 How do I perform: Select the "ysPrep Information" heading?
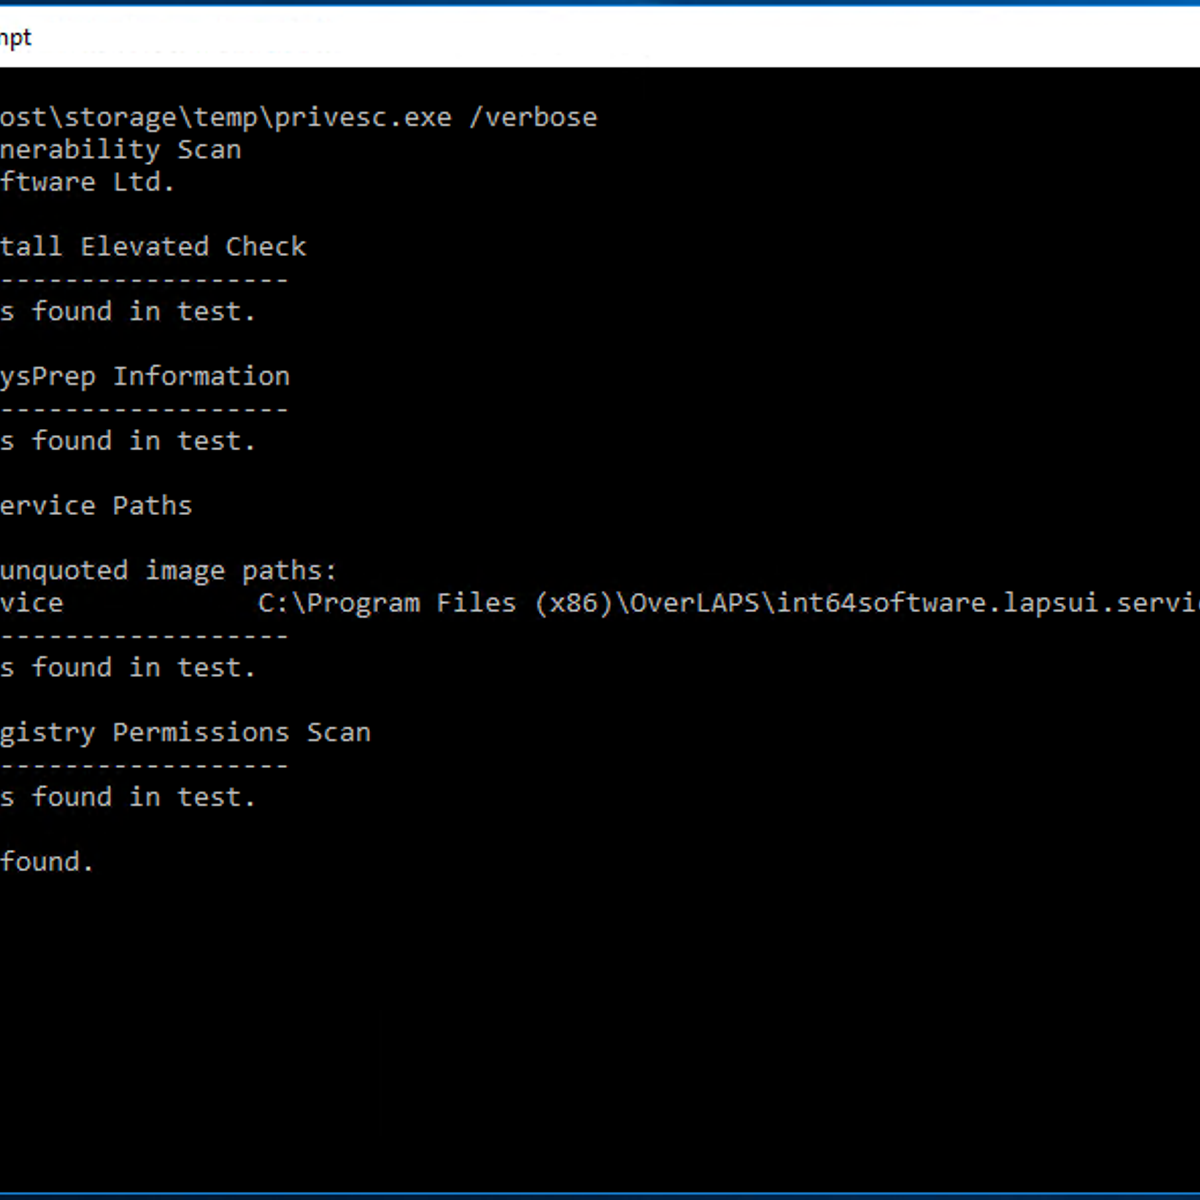(145, 377)
